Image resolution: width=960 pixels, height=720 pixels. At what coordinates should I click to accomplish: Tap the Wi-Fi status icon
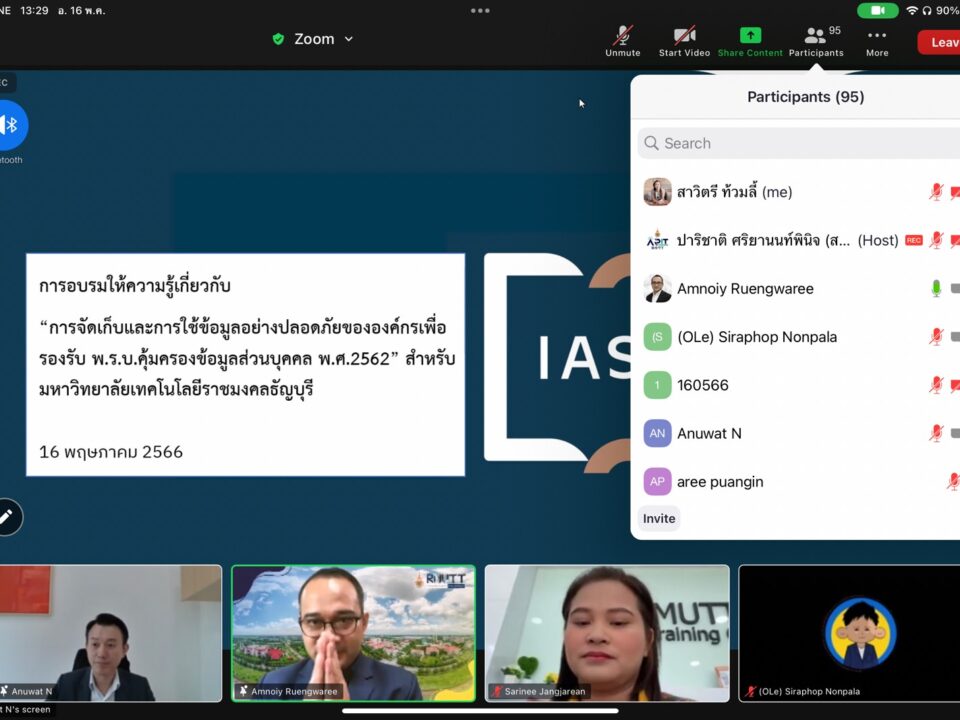coord(912,10)
